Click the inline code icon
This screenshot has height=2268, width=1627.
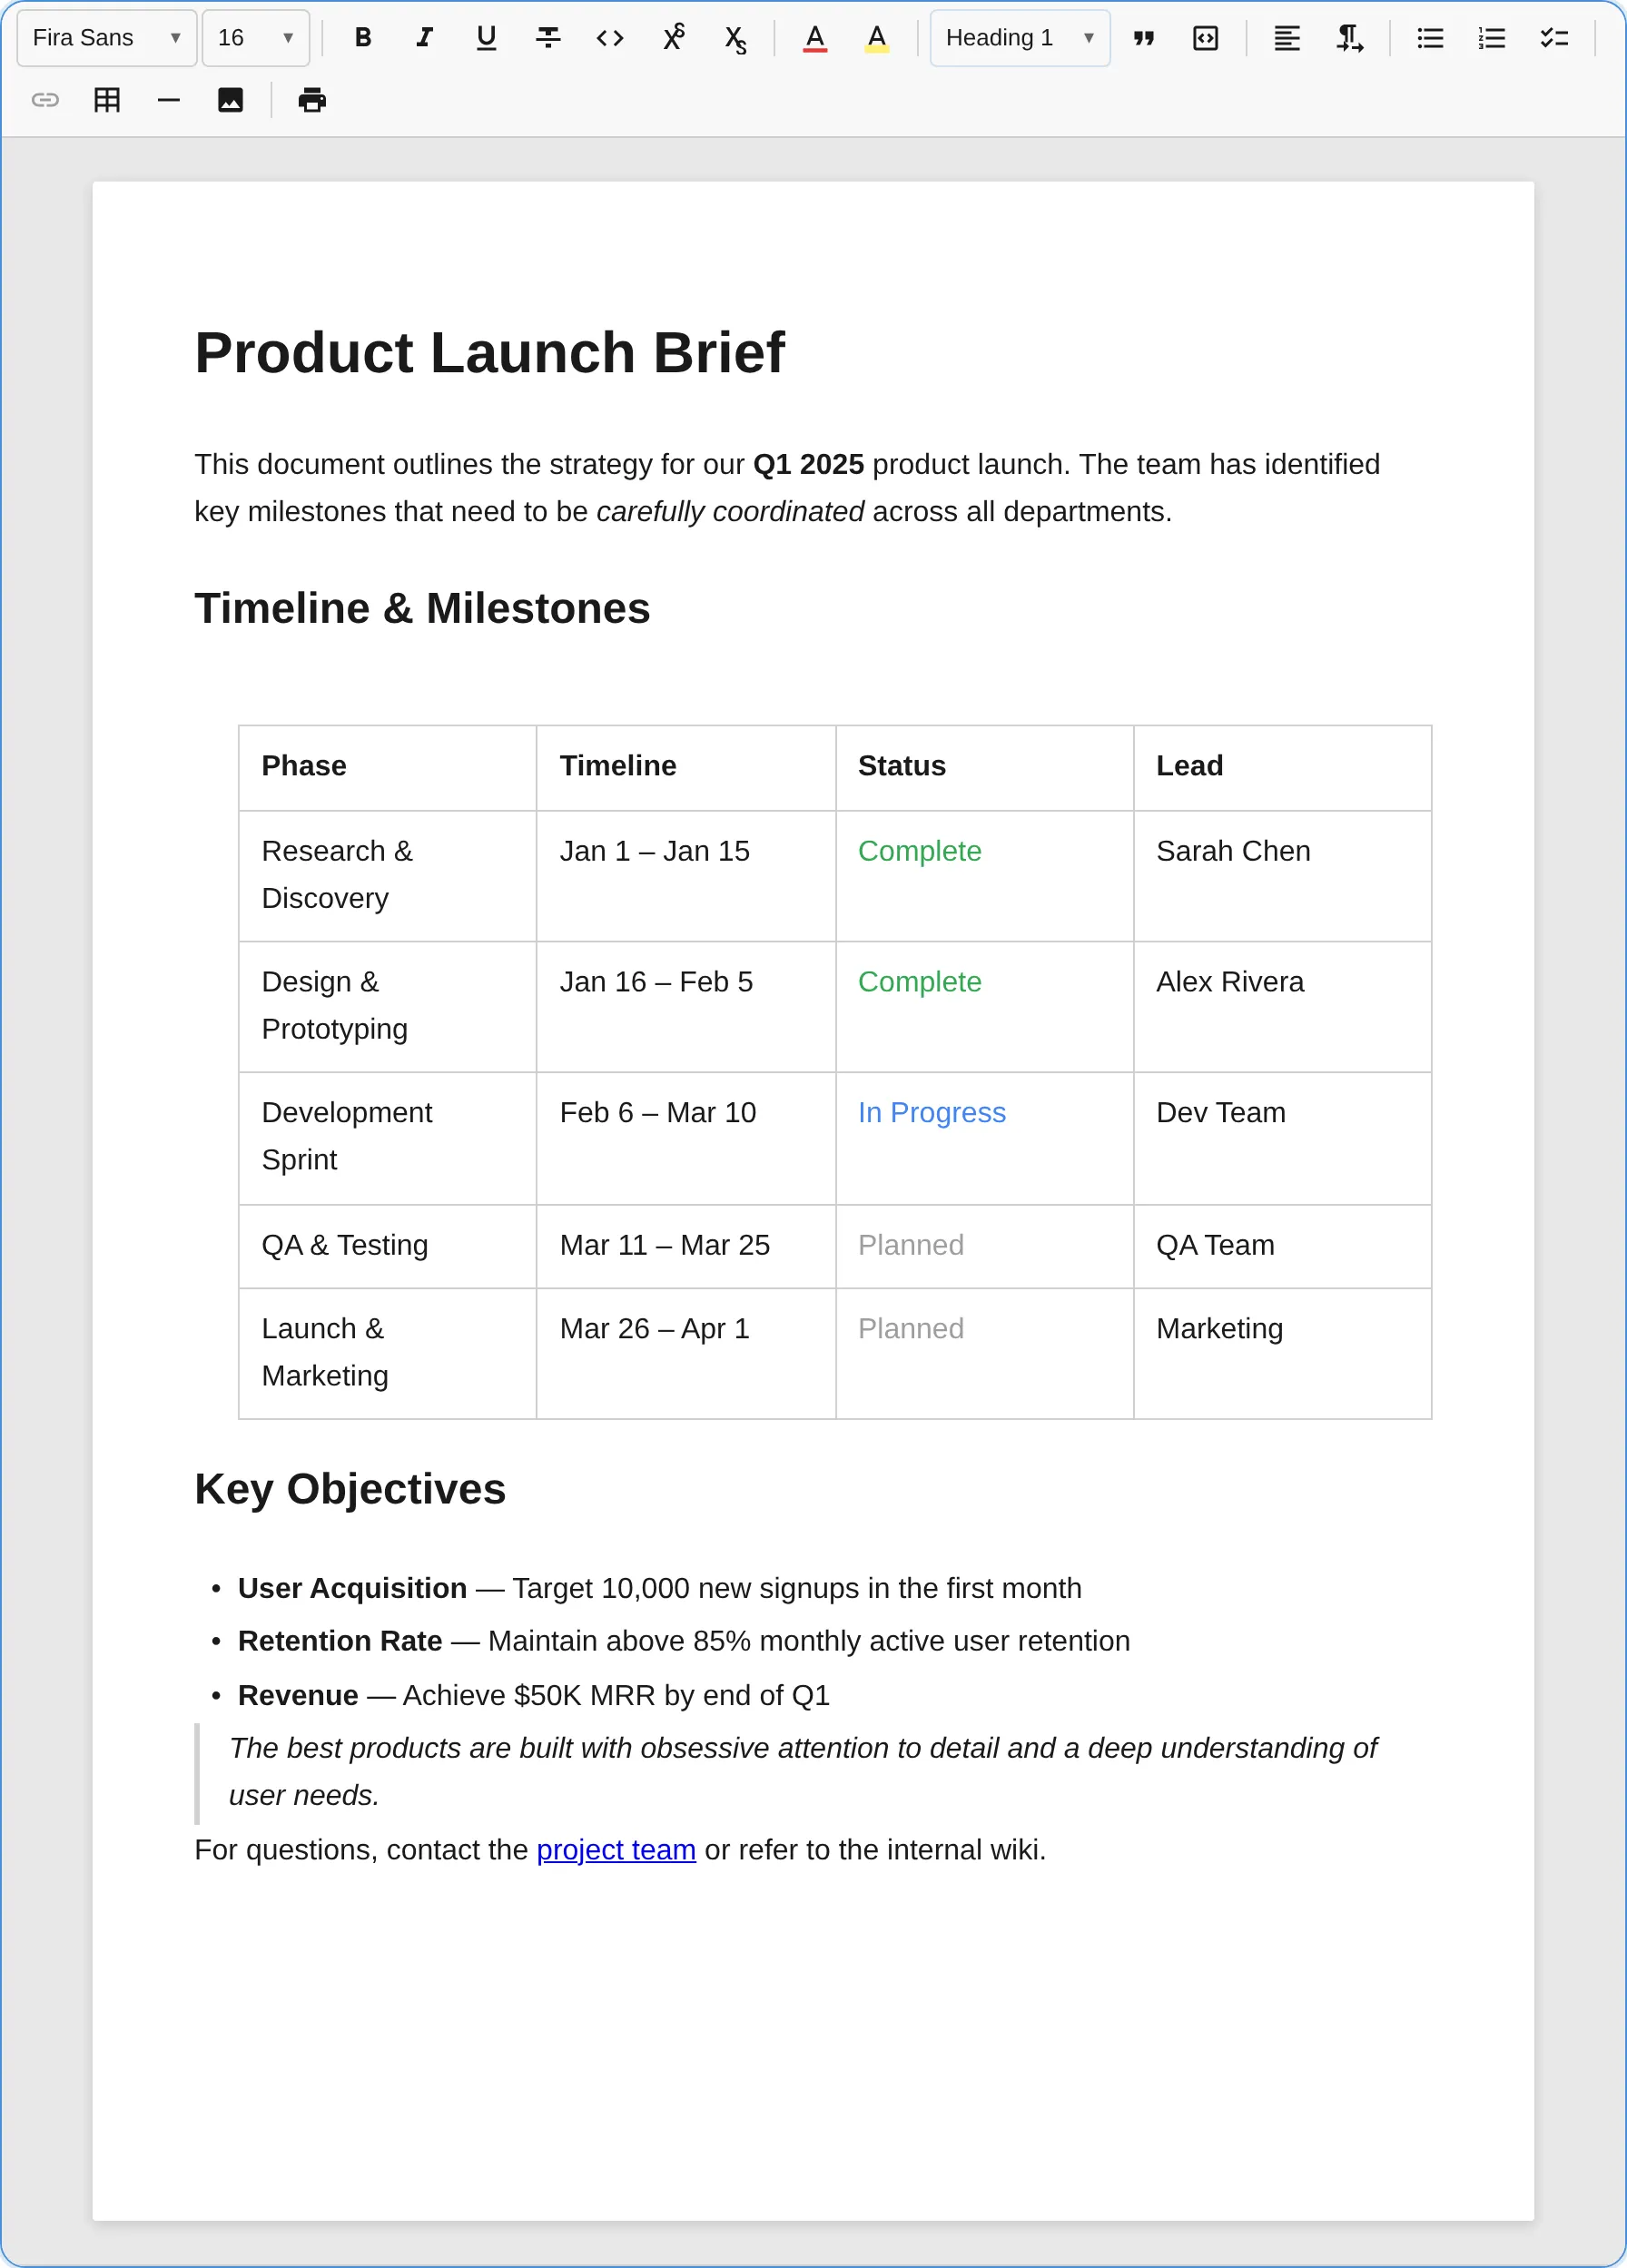(610, 38)
